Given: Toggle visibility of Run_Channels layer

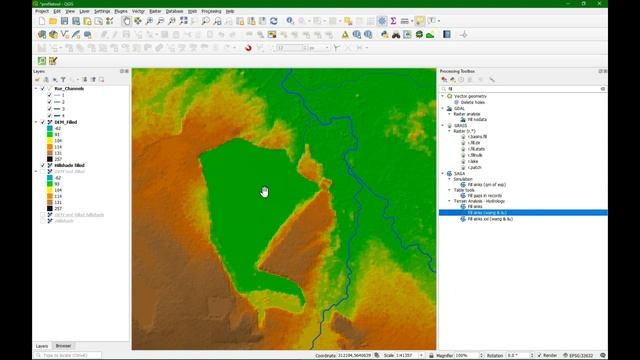Looking at the screenshot, I should pos(43,89).
